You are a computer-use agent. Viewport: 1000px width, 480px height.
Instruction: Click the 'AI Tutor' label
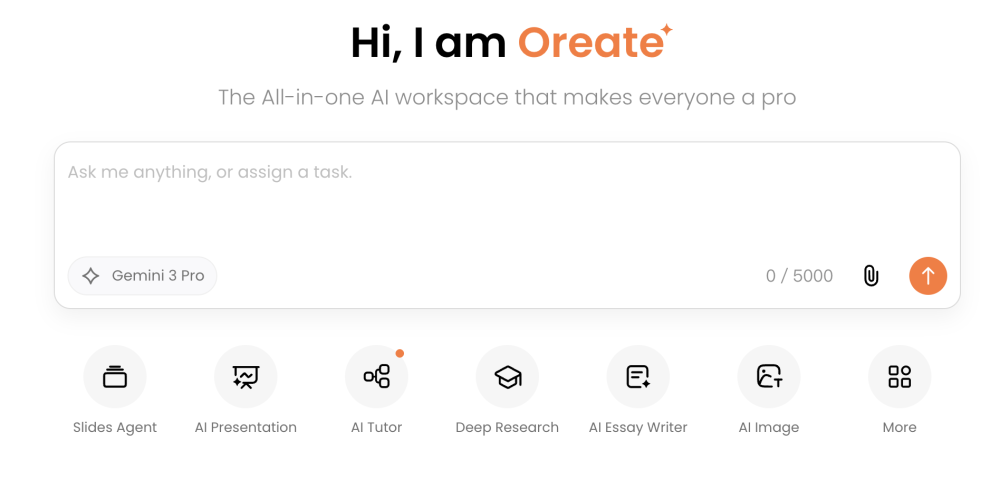(x=376, y=428)
